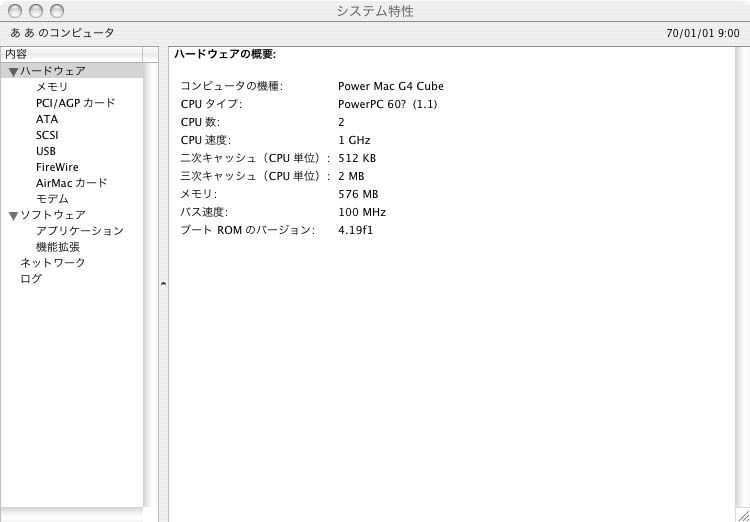The image size is (750, 522).
Task: Click the green zoom window button
Action: point(57,11)
